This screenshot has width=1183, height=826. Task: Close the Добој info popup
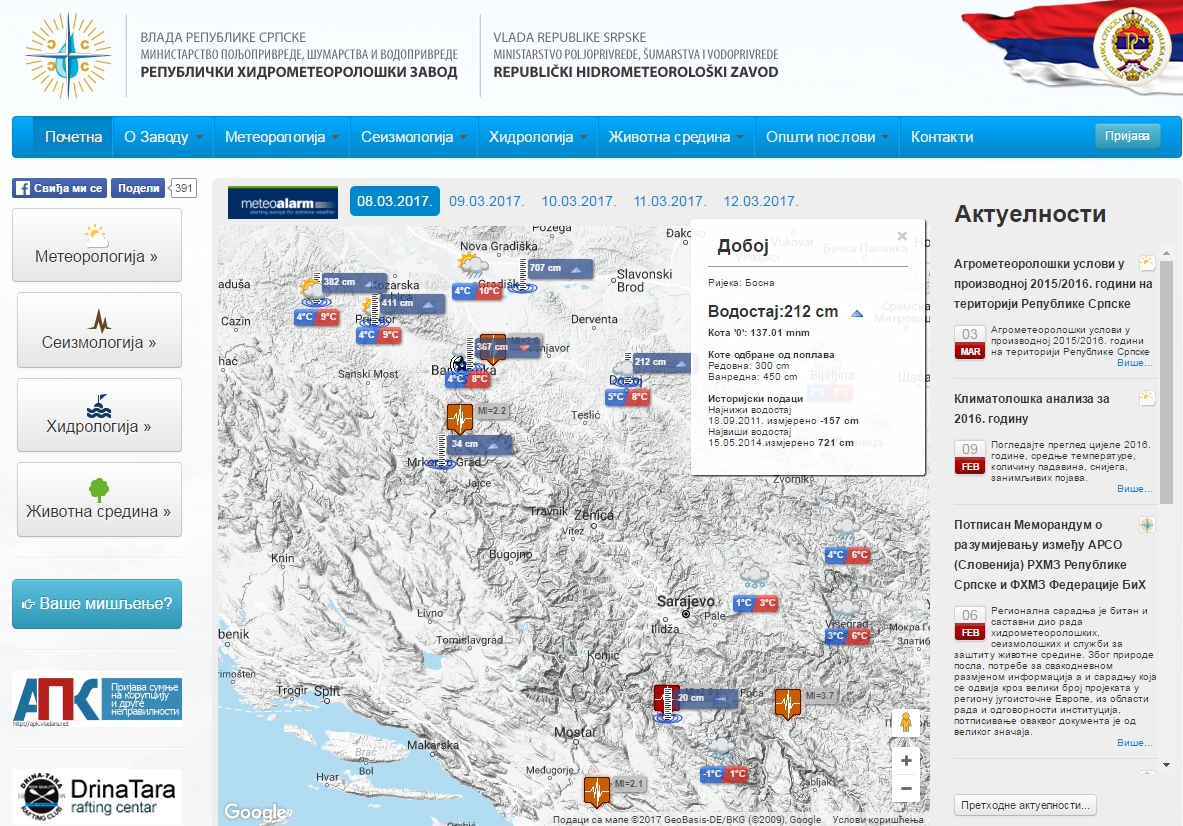click(902, 237)
